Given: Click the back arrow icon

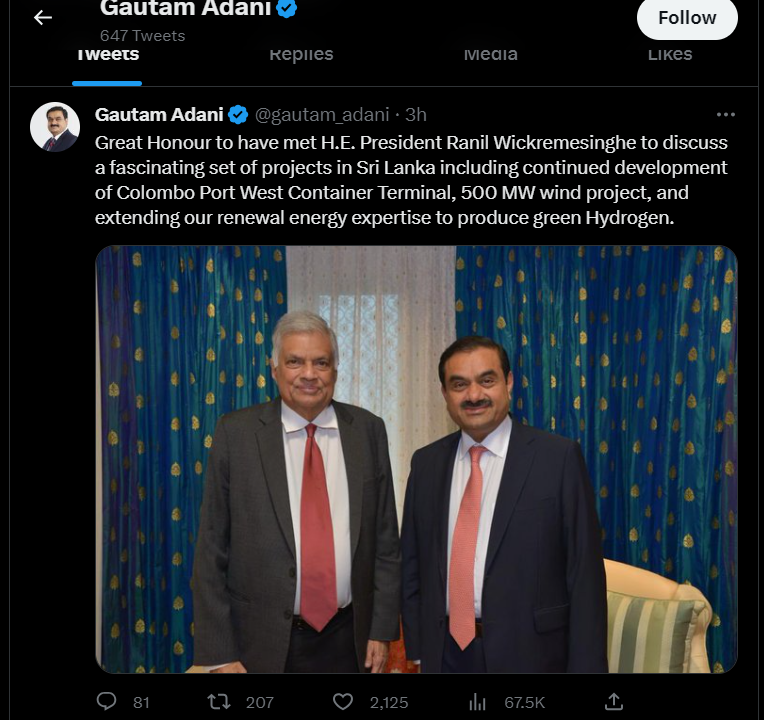Looking at the screenshot, I should pos(42,18).
